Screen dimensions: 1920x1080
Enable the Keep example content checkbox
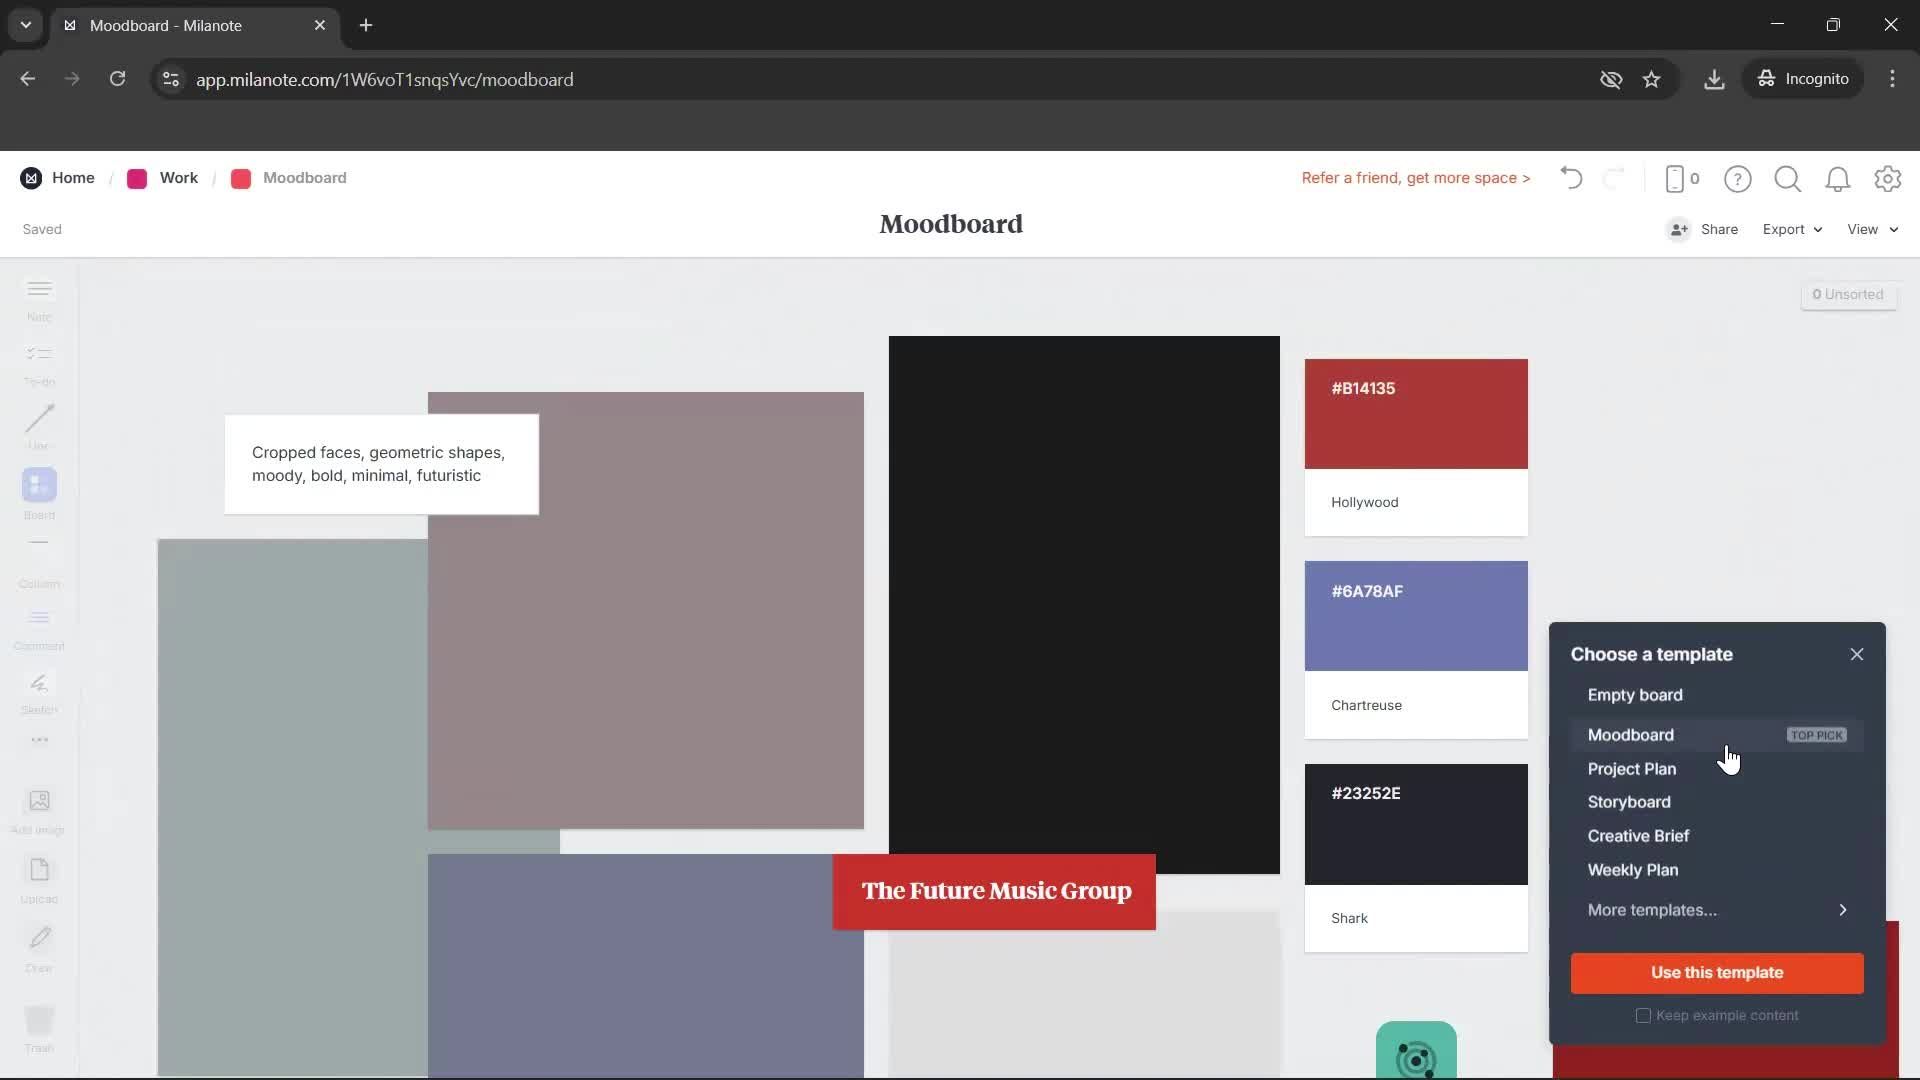point(1643,1015)
